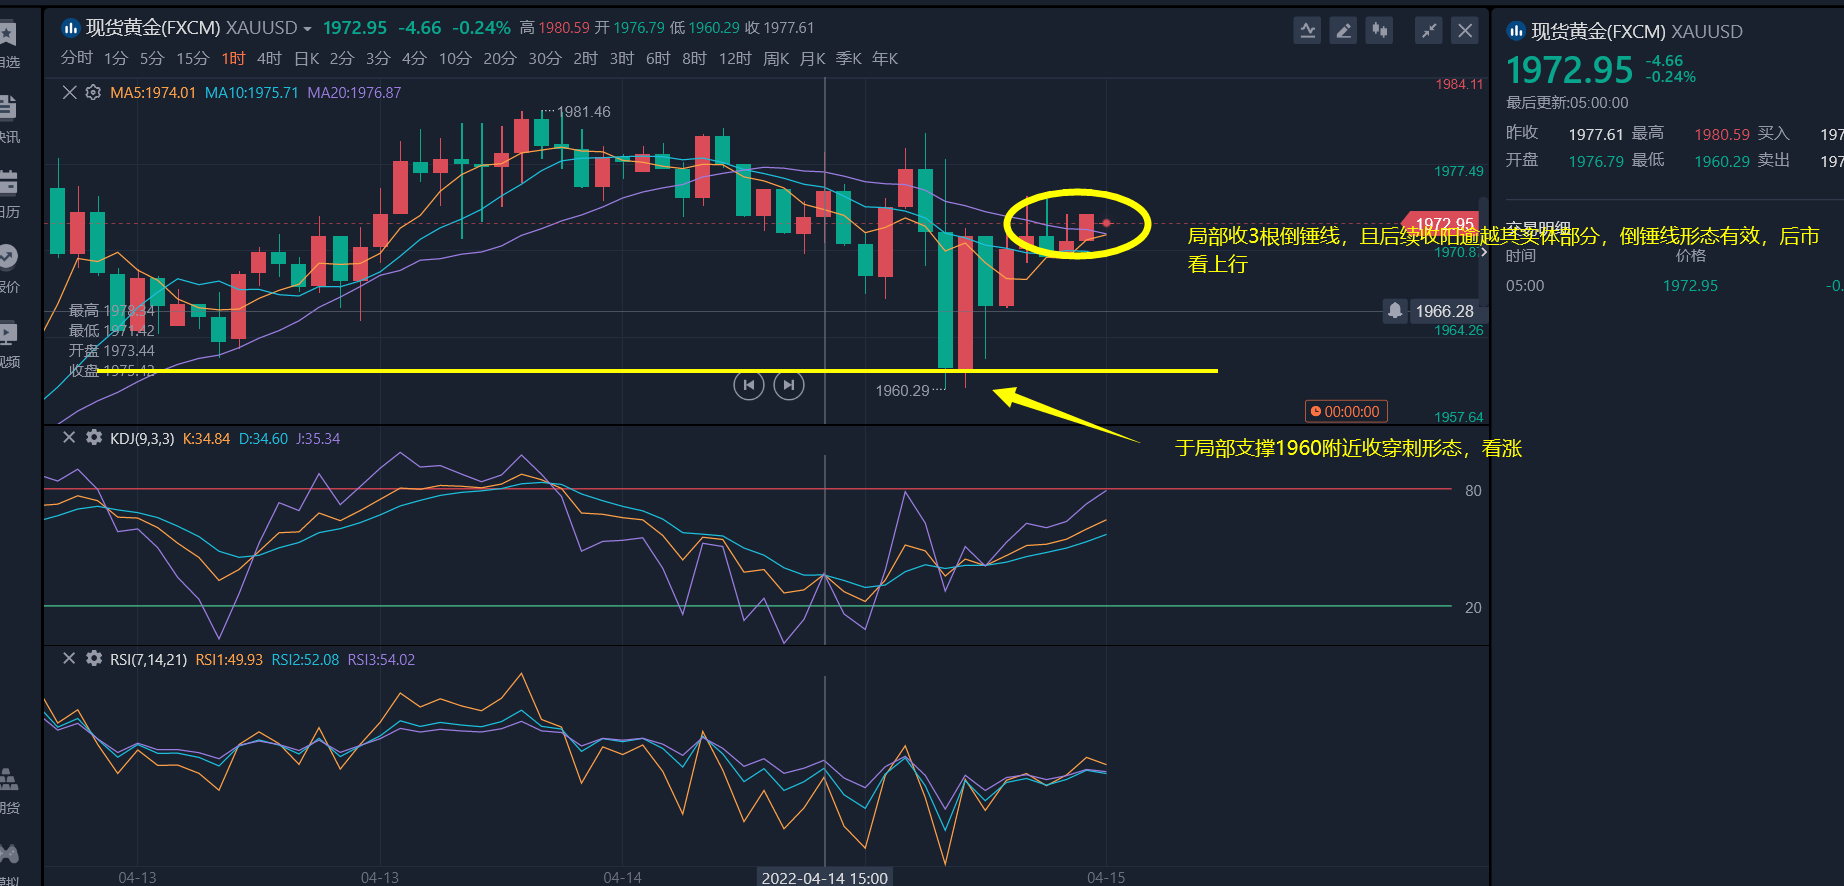Select the 15分 timeframe tab

pos(192,59)
